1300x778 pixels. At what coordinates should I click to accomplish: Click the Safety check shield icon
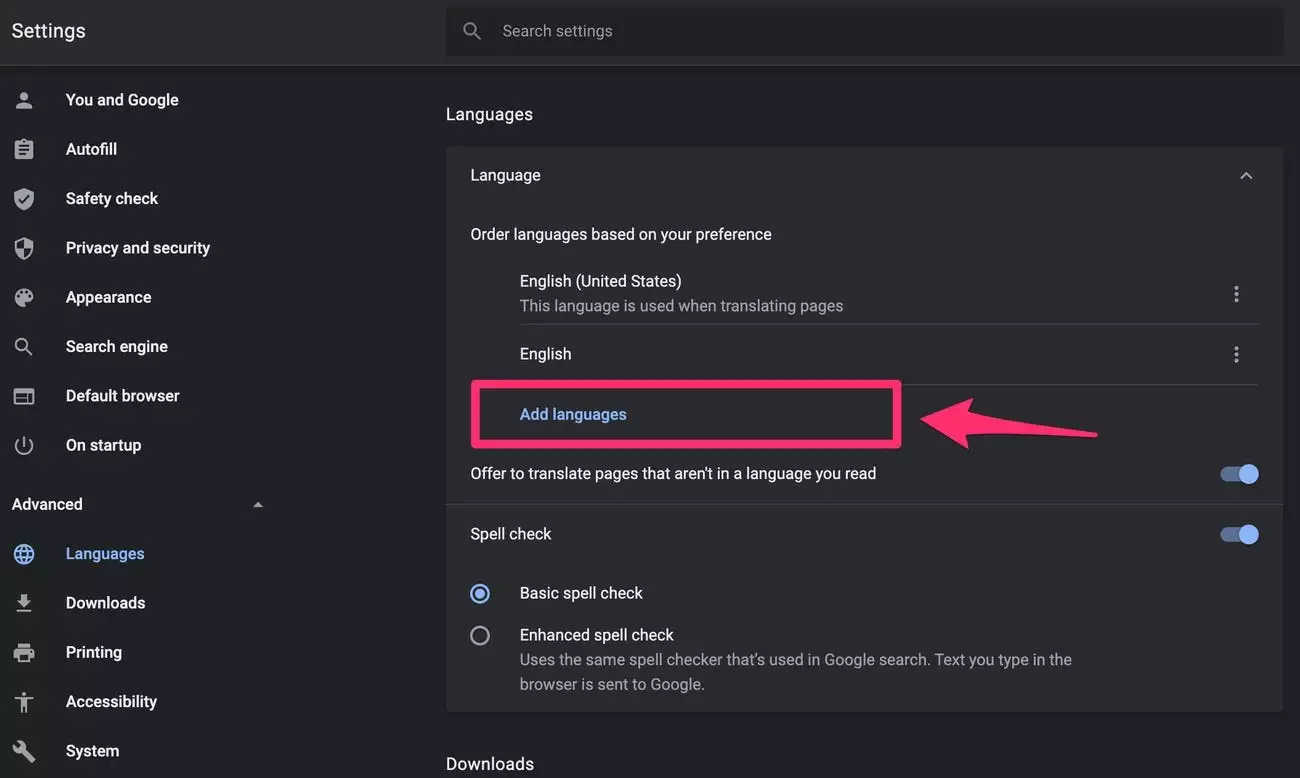click(x=24, y=199)
